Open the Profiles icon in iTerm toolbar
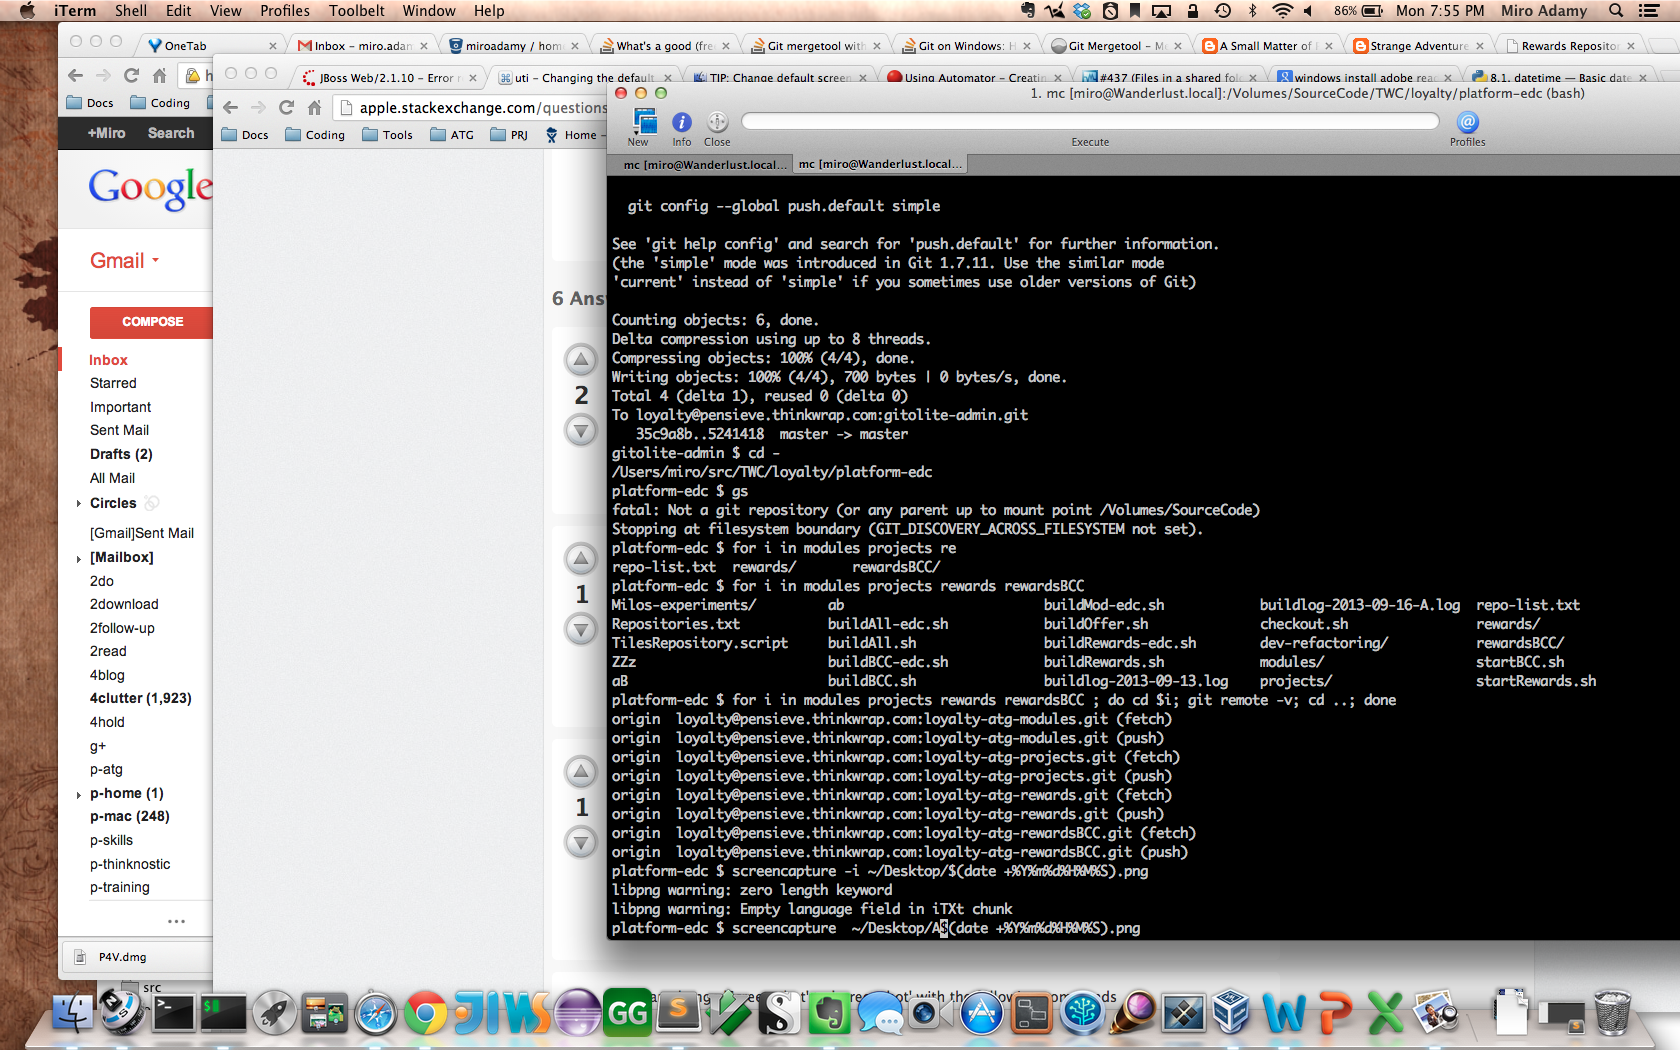 coord(1467,122)
